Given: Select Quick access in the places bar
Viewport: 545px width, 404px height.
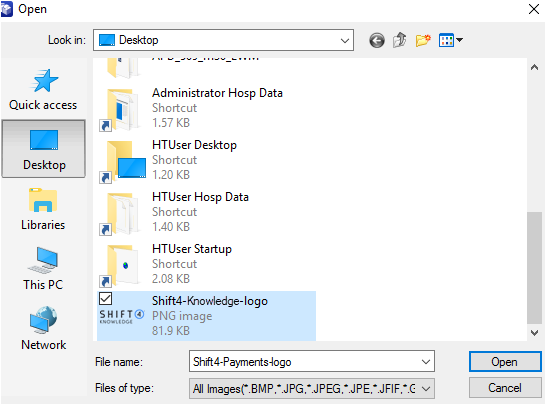Looking at the screenshot, I should point(43,89).
